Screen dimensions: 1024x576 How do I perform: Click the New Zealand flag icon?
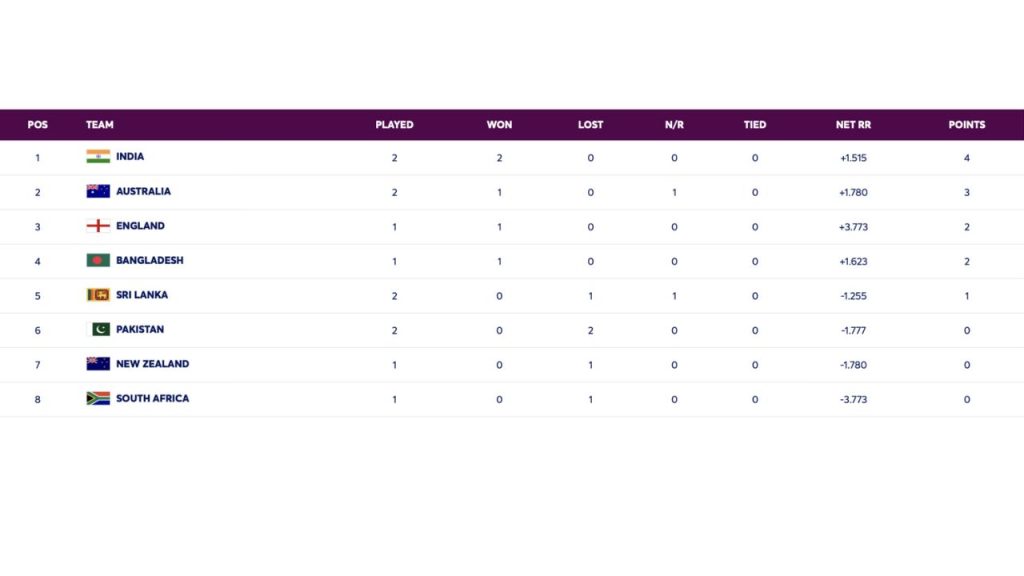pyautogui.click(x=98, y=364)
